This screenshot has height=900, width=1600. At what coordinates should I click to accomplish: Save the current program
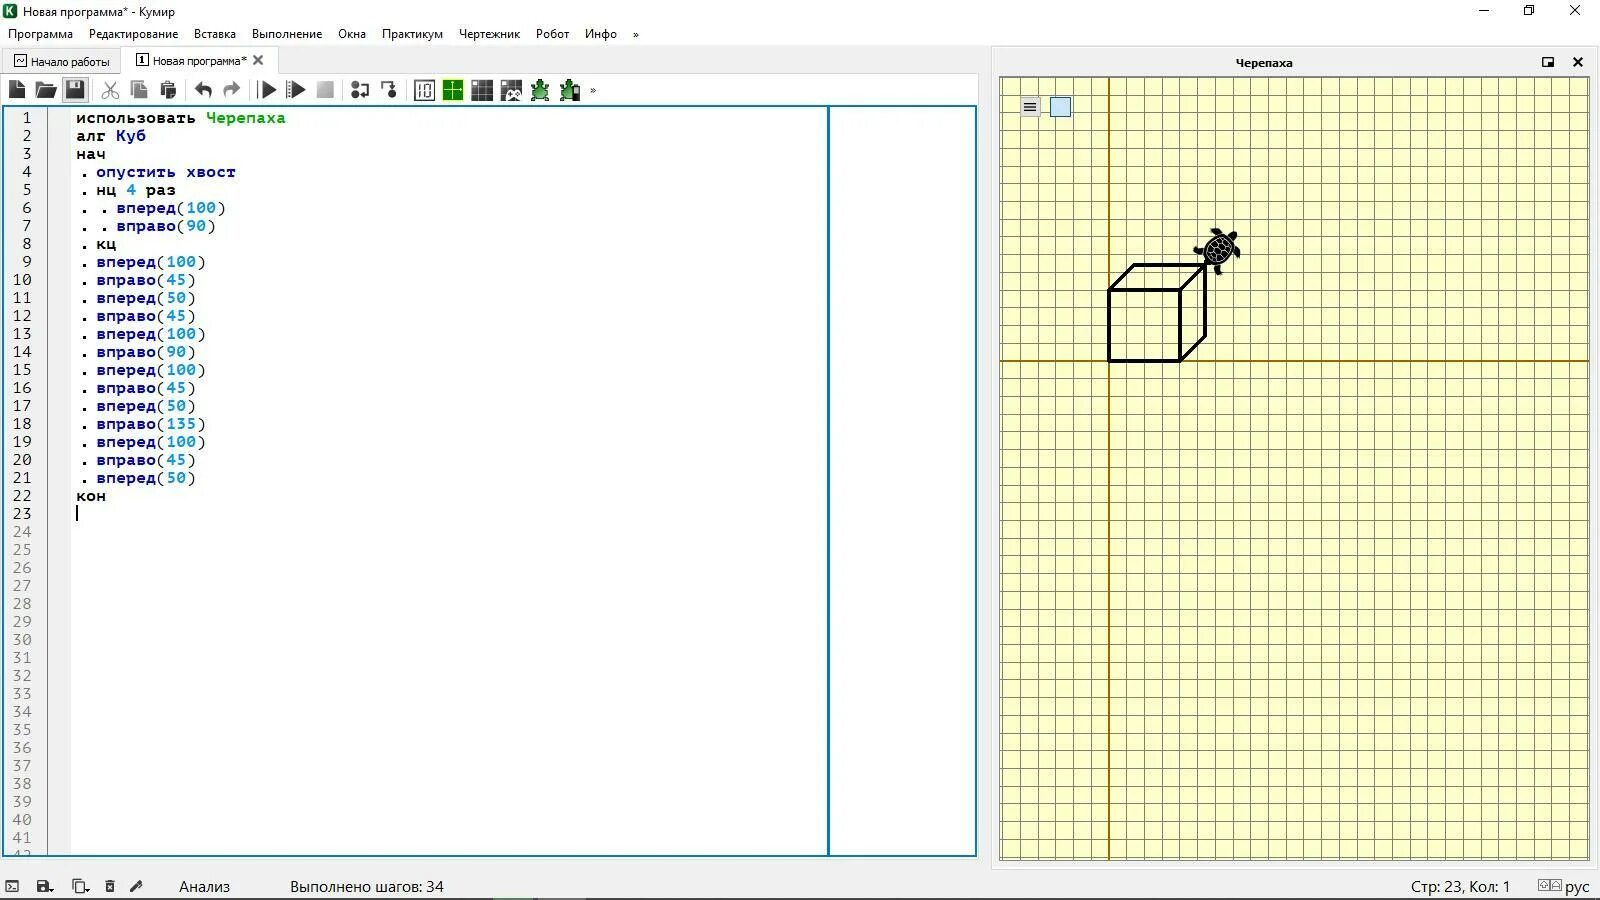(x=75, y=90)
